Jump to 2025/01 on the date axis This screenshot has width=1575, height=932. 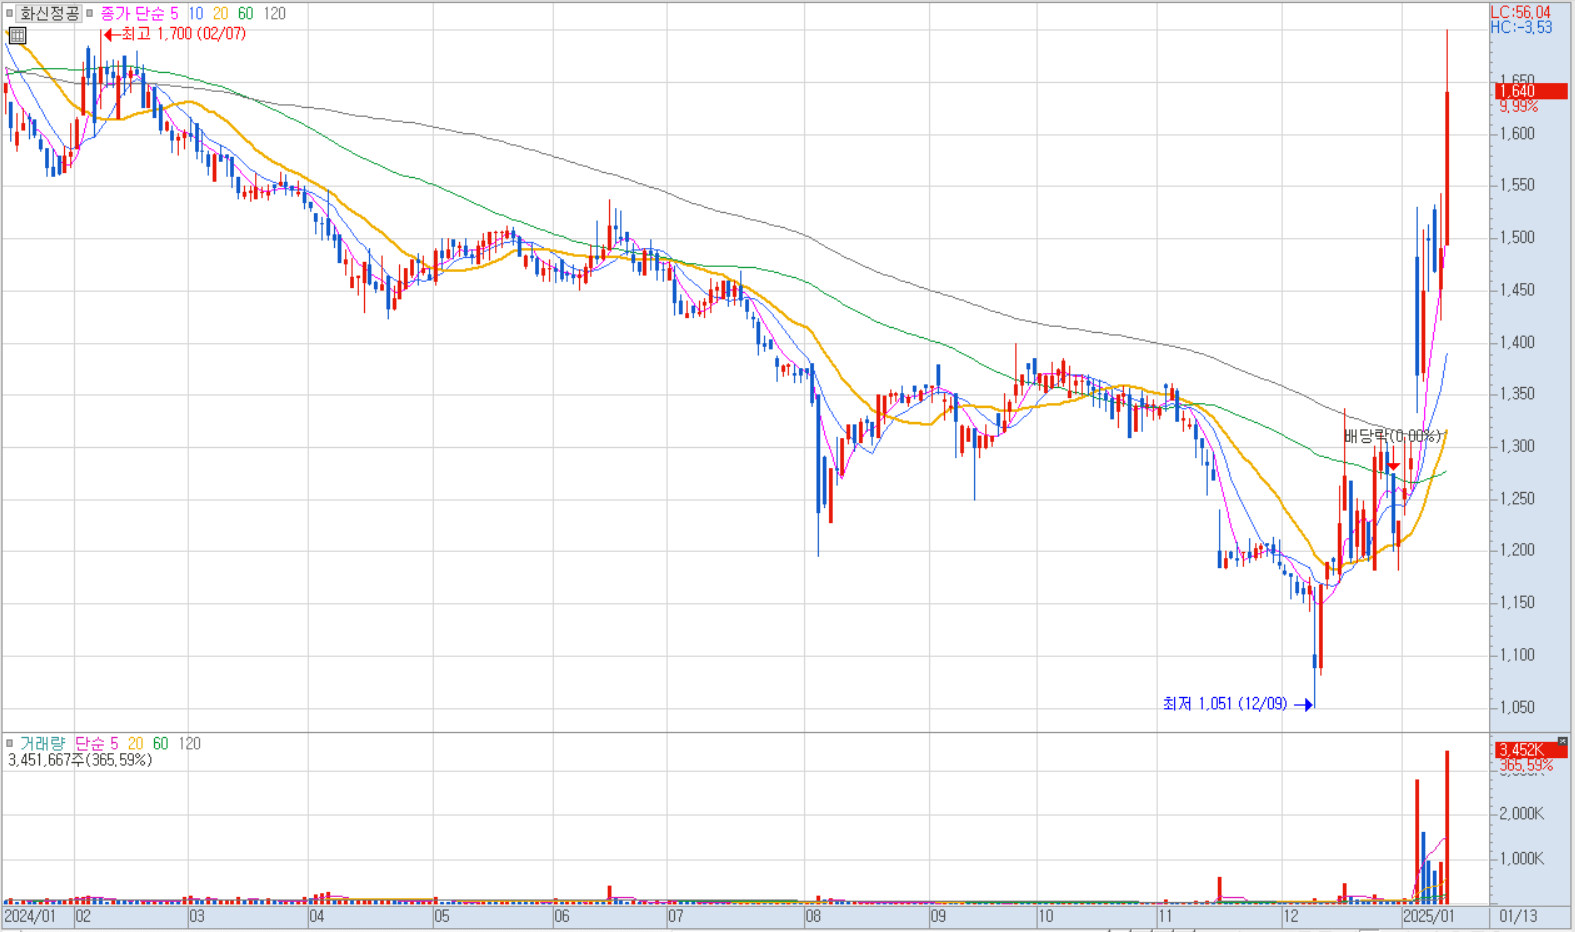pos(1428,916)
